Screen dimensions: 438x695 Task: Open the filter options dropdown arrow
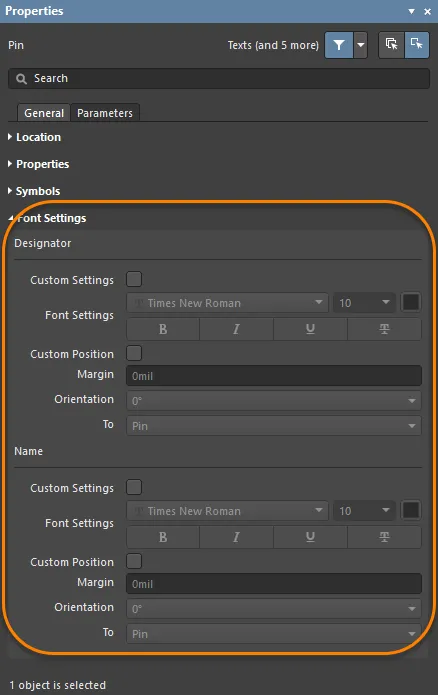[361, 45]
